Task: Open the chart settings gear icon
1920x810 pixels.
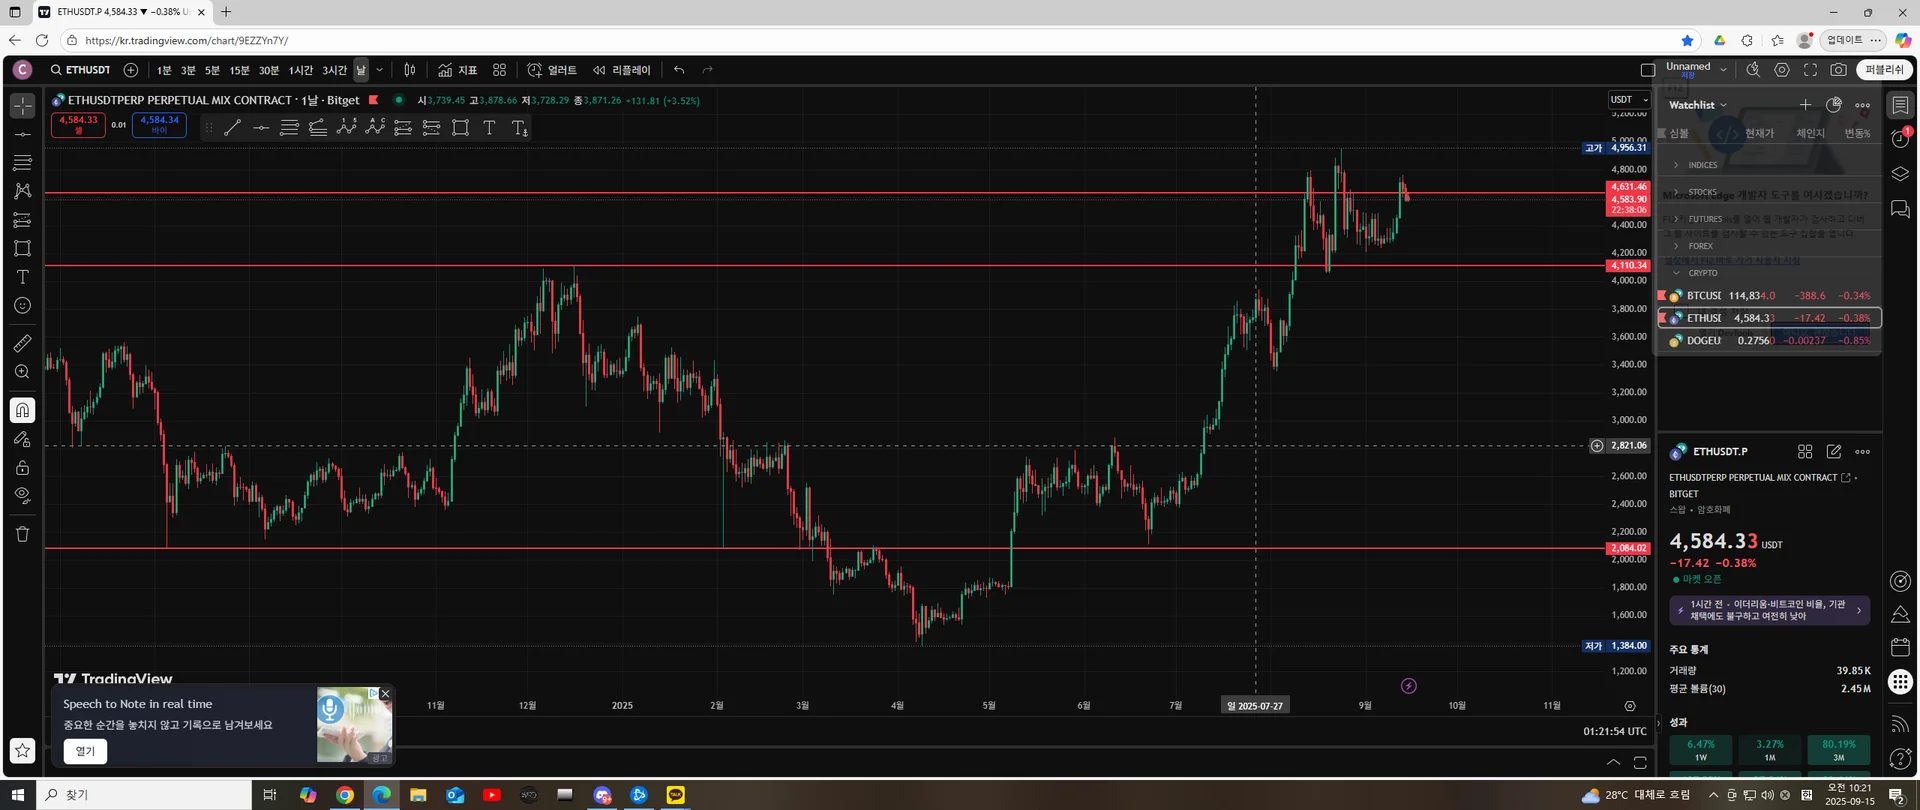Action: tap(1782, 70)
